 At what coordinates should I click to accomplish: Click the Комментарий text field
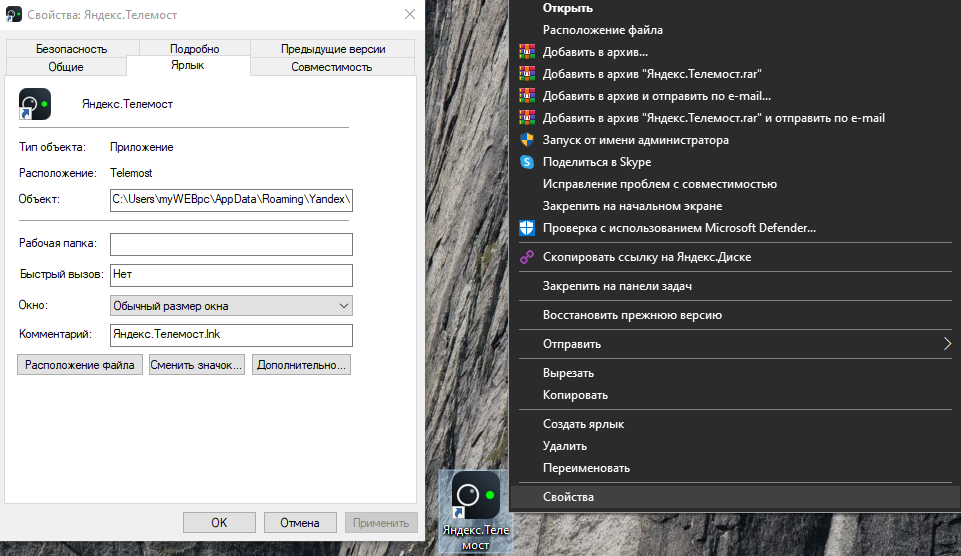point(231,335)
